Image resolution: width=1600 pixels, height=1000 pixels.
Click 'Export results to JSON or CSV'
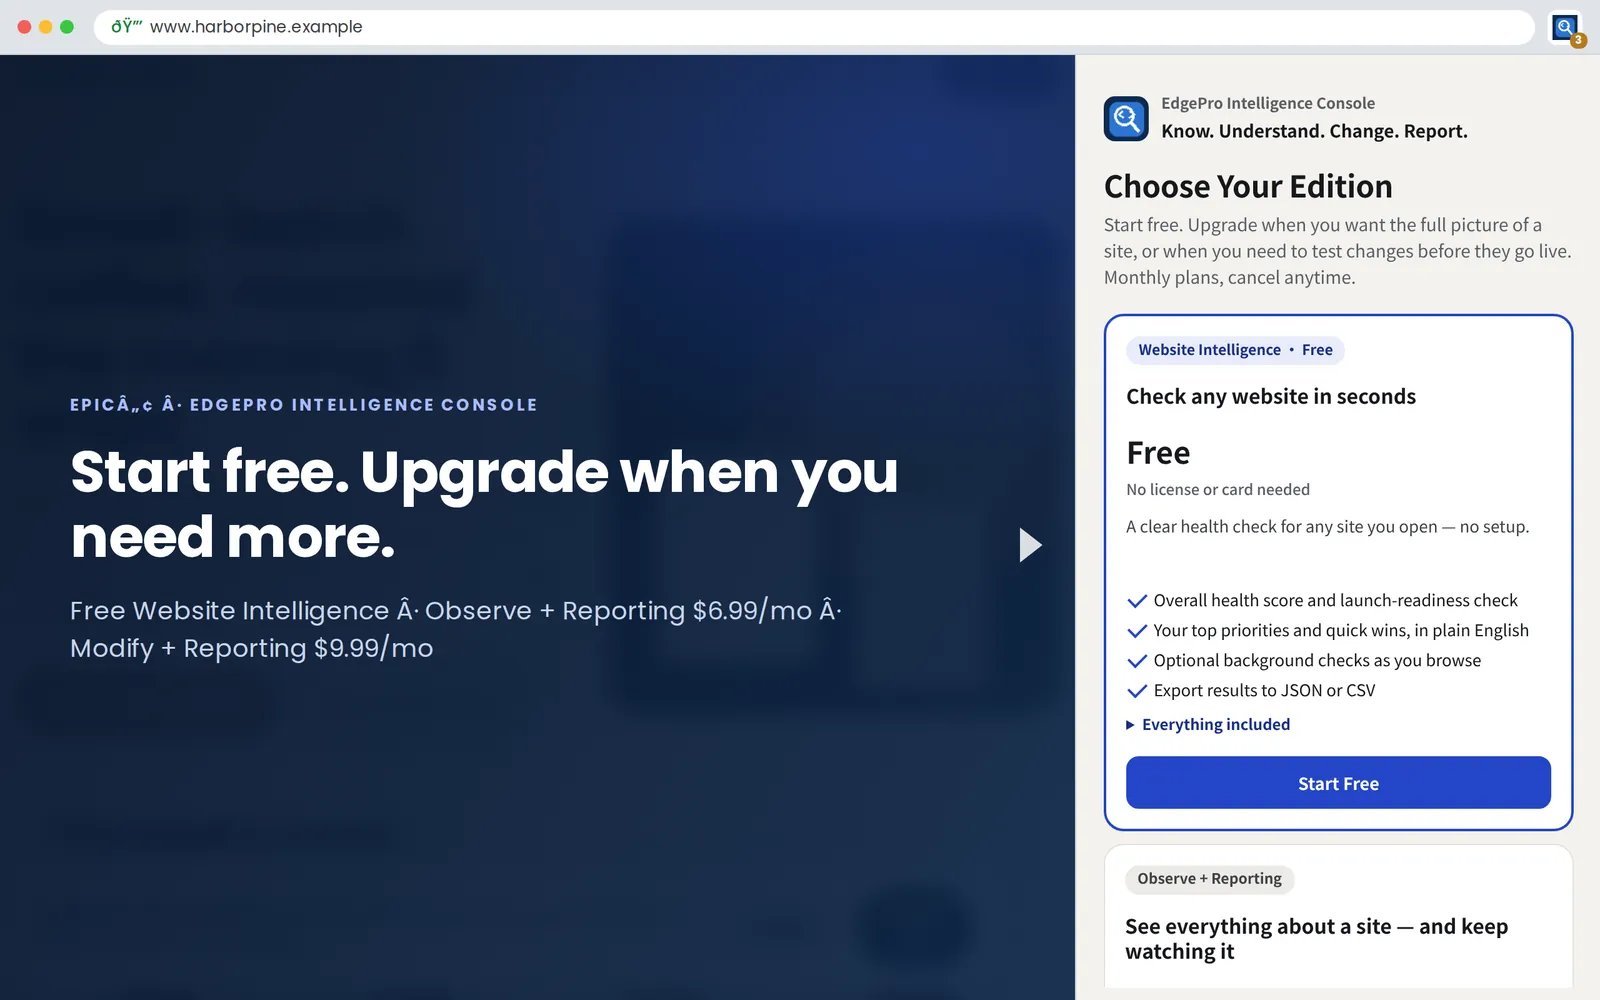[1264, 691]
